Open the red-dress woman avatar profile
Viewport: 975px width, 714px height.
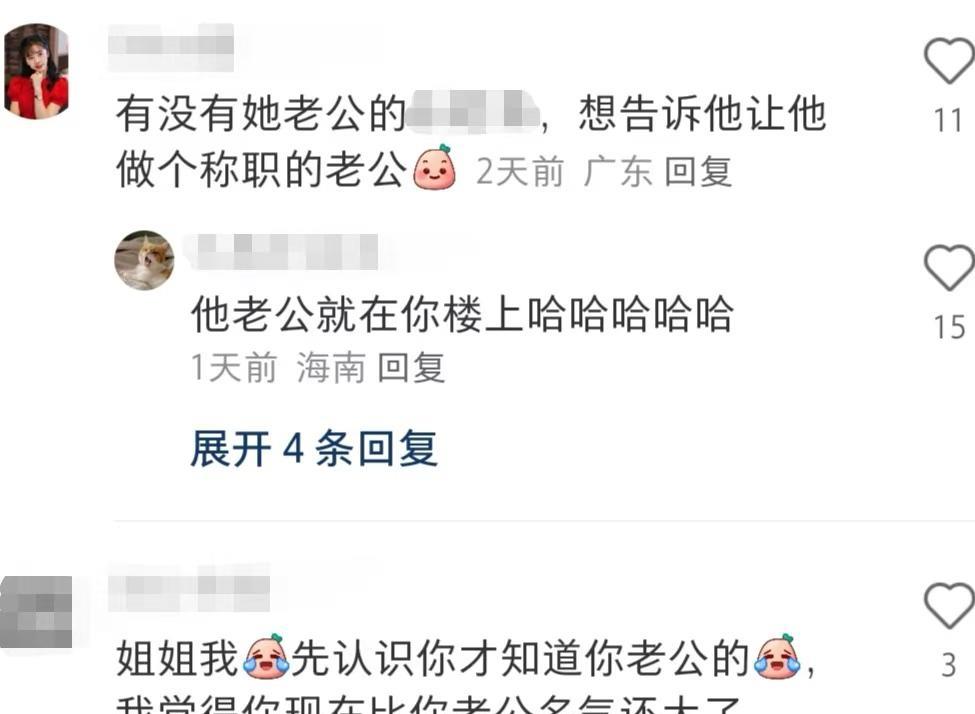37,71
